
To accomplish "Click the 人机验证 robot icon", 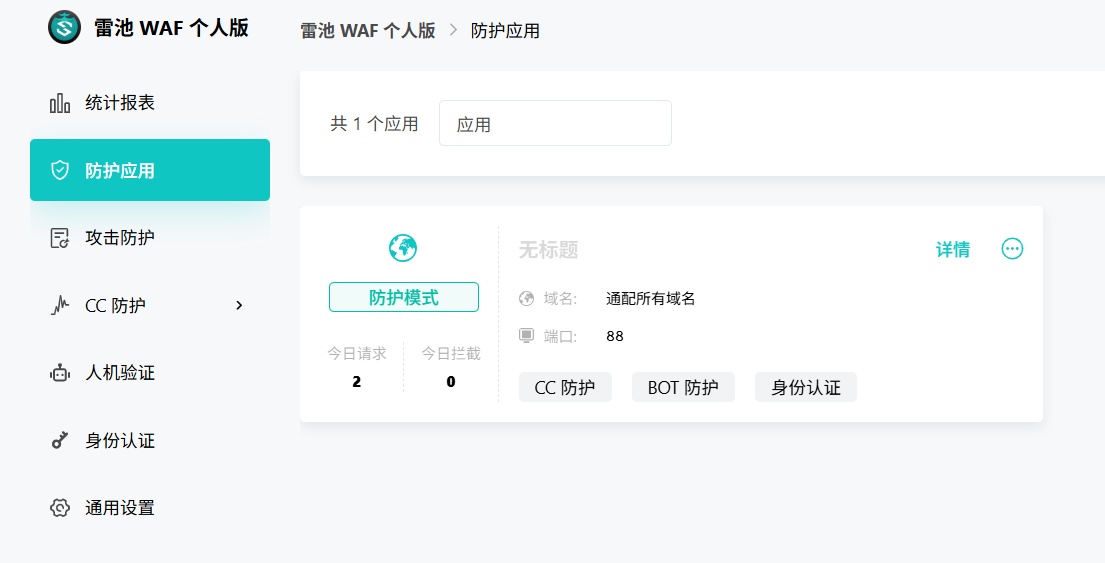I will 60,373.
